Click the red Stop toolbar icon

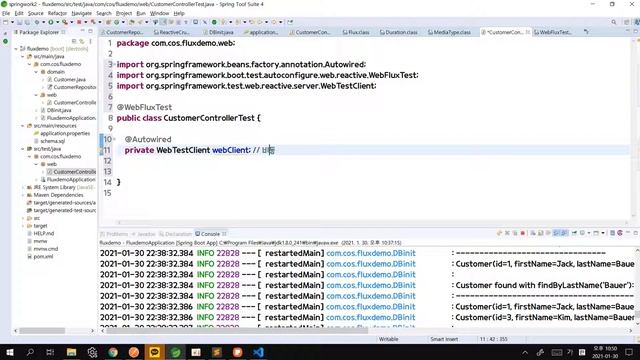[79, 22]
